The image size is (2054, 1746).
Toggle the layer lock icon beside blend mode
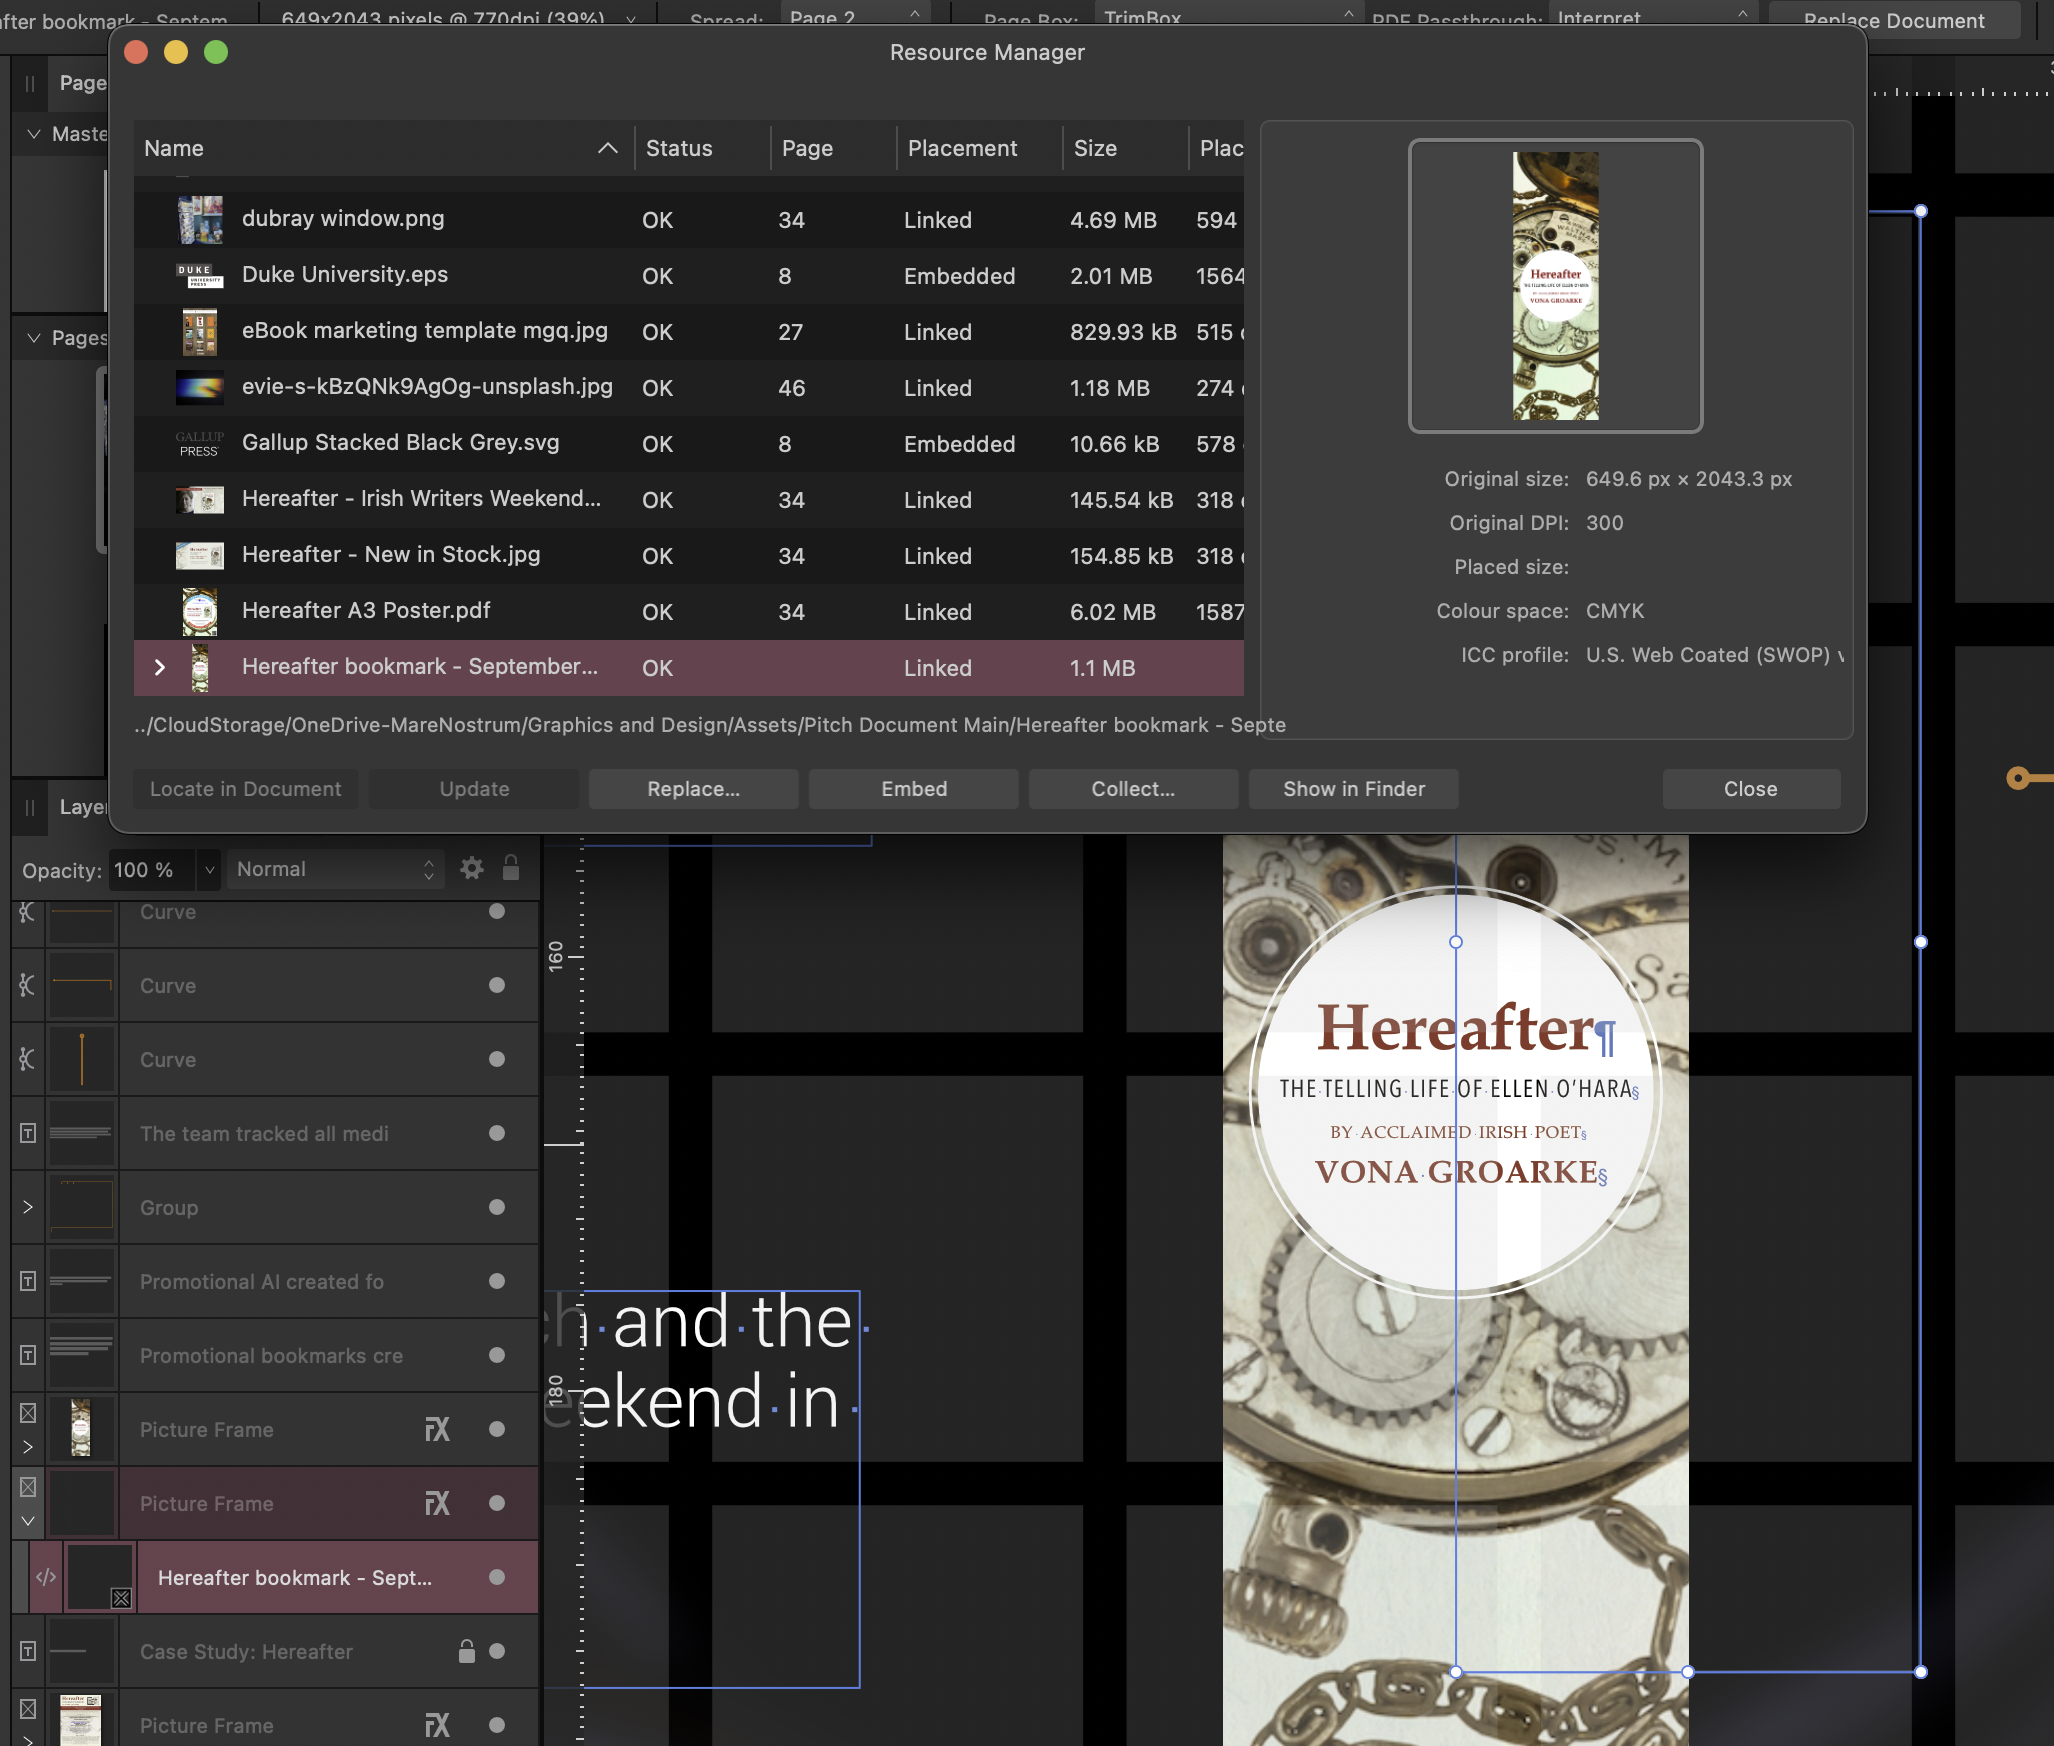click(511, 868)
